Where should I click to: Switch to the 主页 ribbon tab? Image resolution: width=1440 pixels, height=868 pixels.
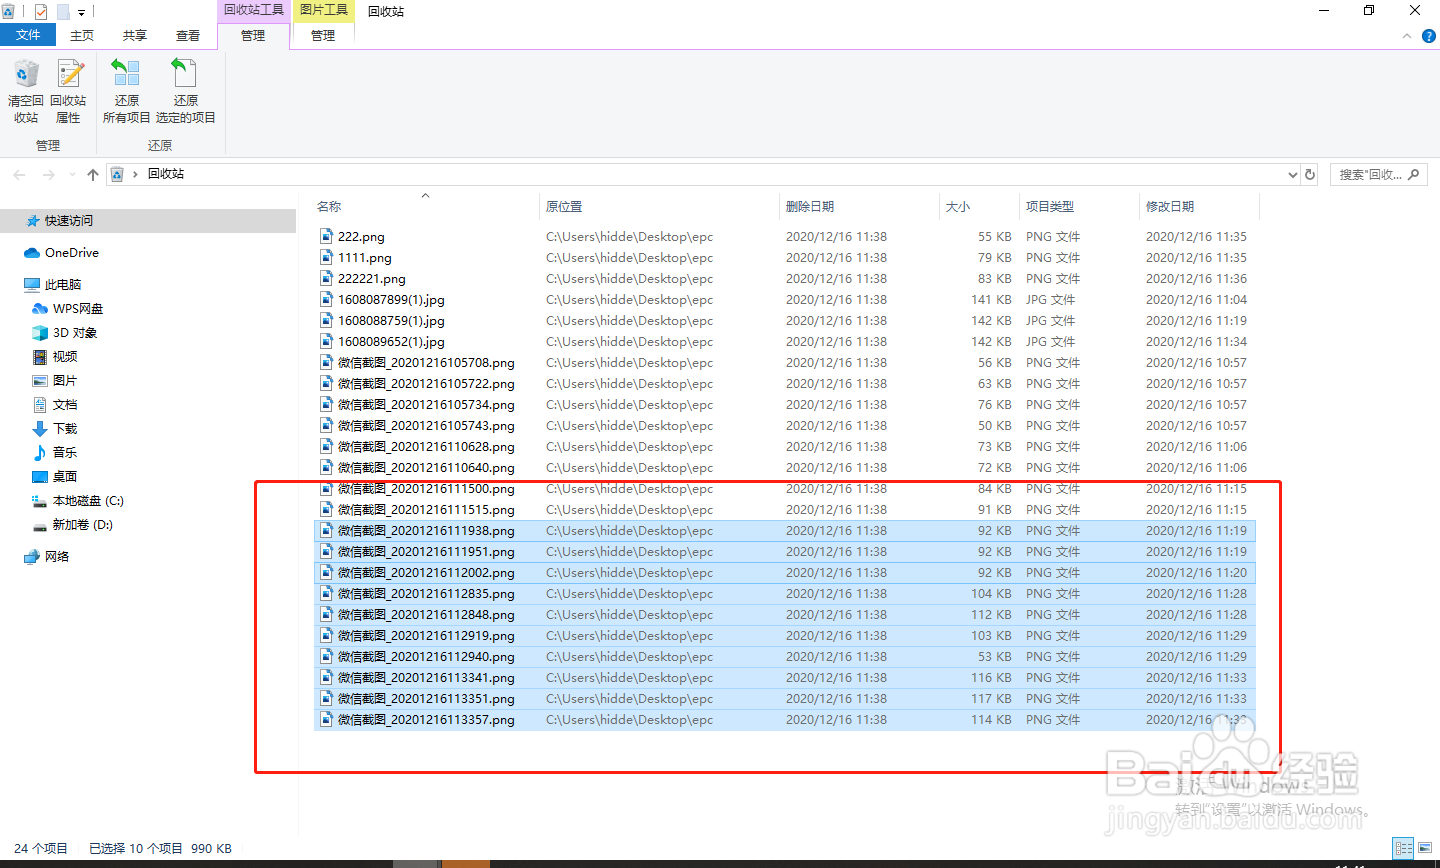coord(82,35)
